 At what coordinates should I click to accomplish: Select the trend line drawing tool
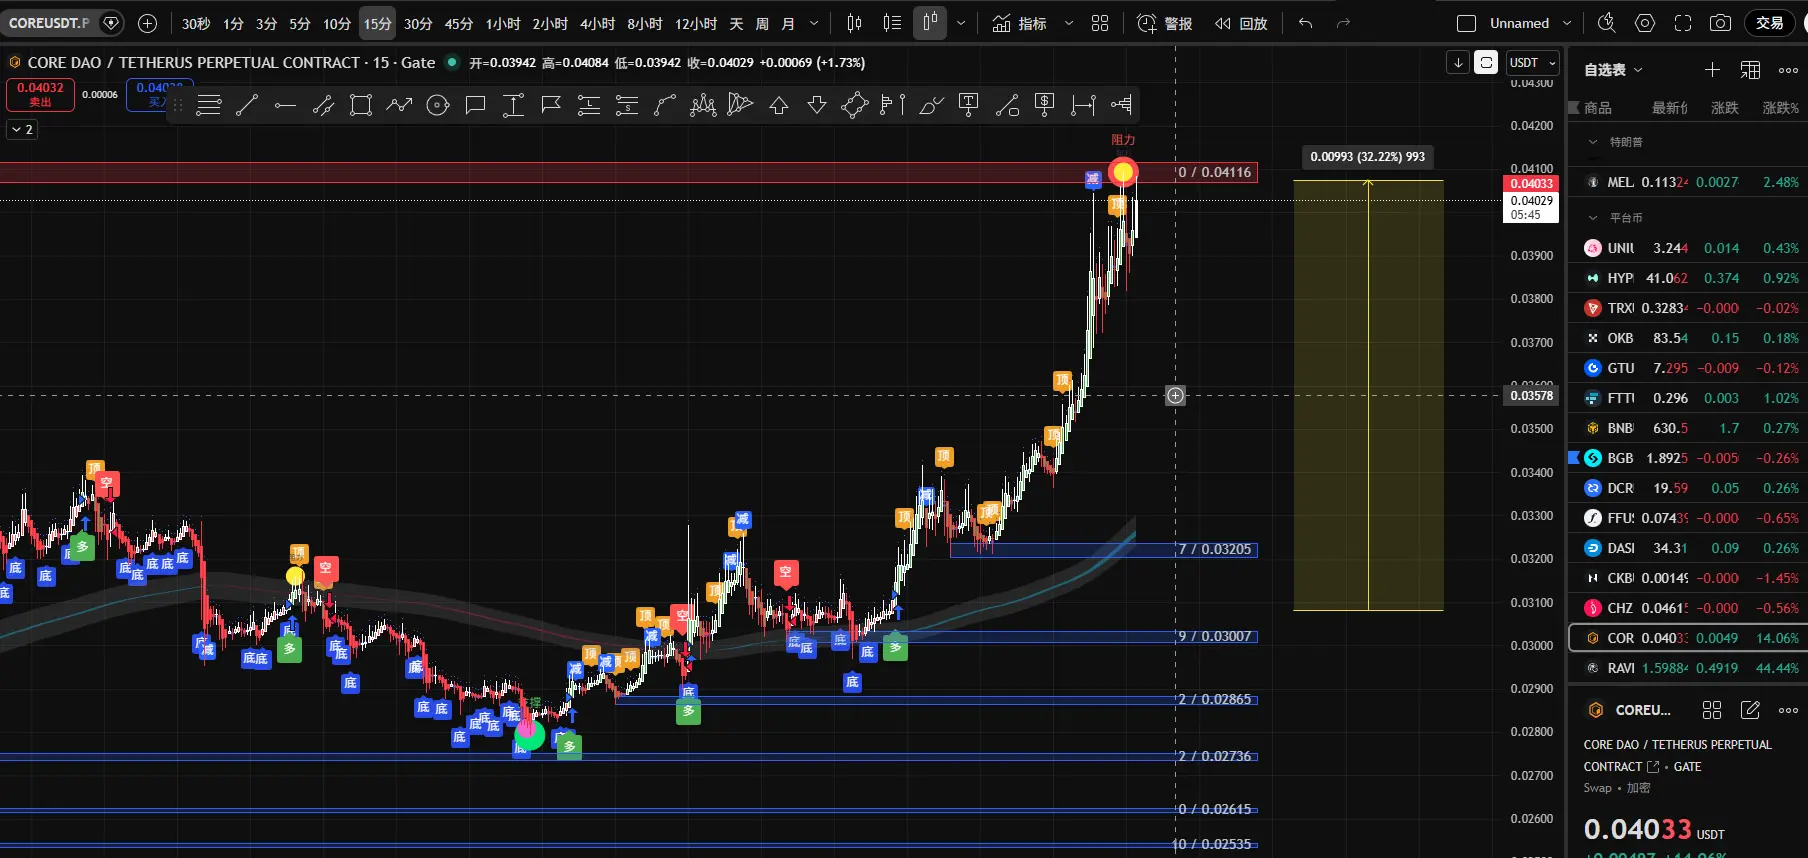tap(247, 105)
